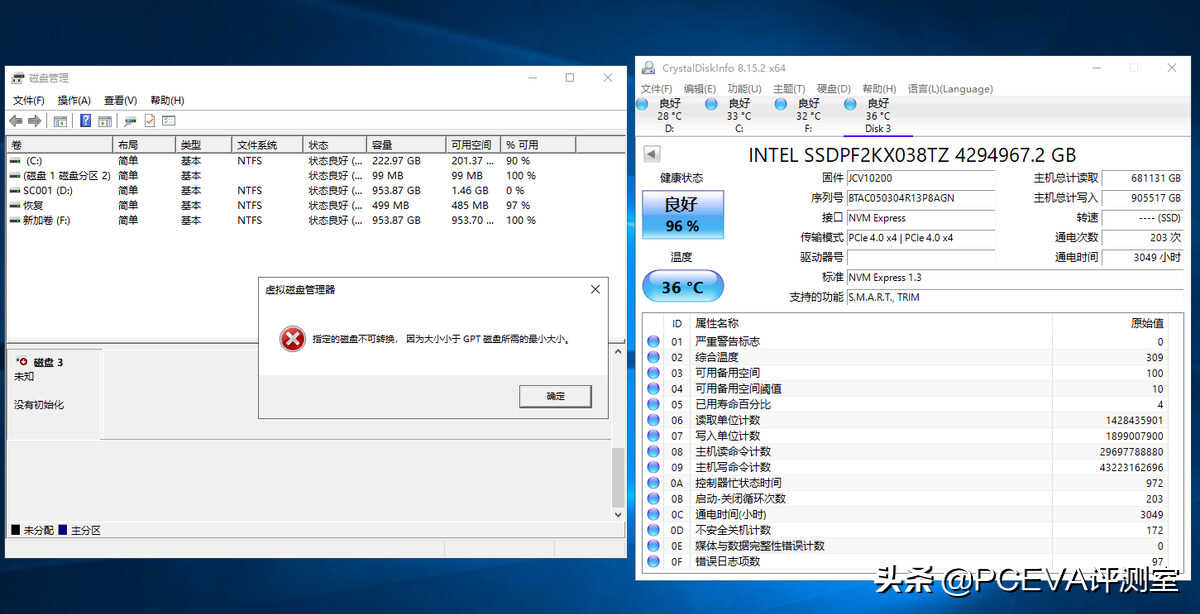Image resolution: width=1200 pixels, height=614 pixels.
Task: Click the firmware field showing JCV10200
Action: [920, 178]
